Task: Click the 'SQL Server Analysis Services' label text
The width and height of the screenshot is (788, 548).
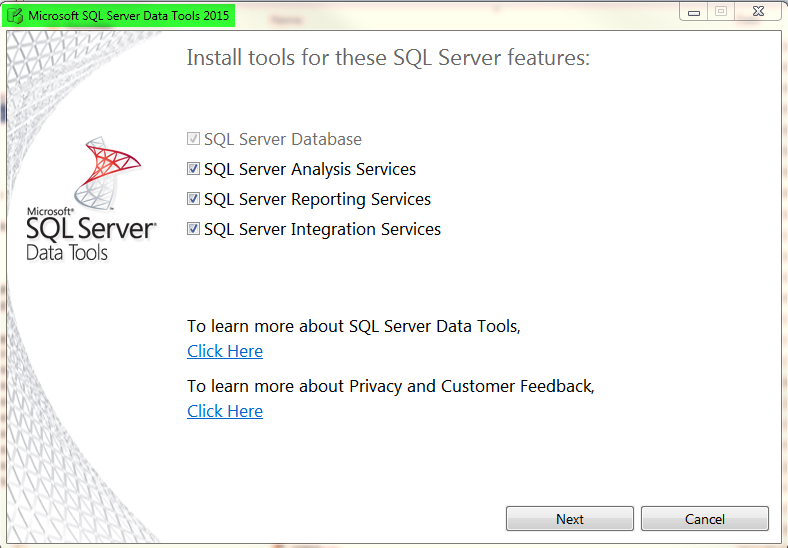Action: (310, 169)
